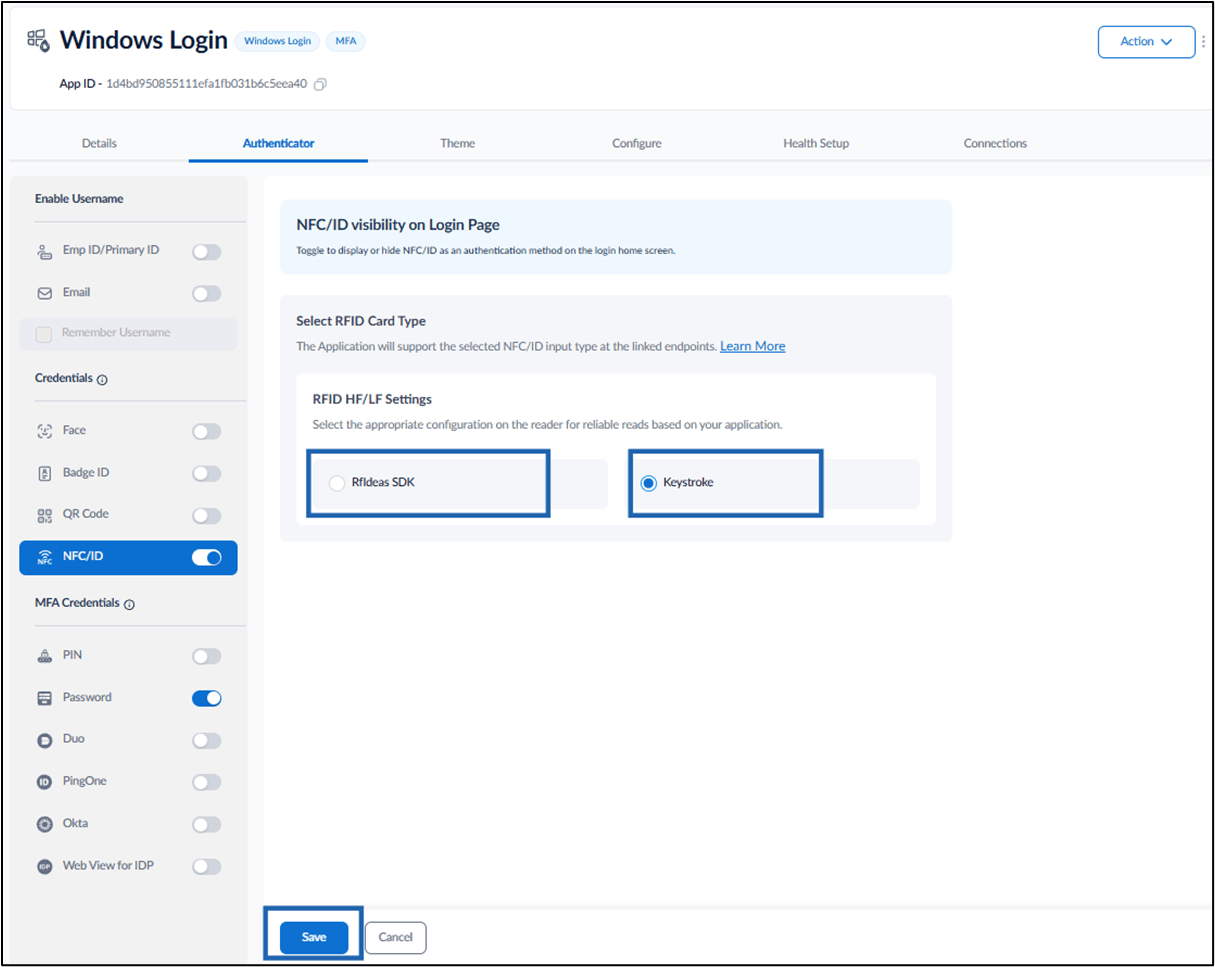The width and height of the screenshot is (1215, 967).
Task: Click the PIN icon
Action: [44, 656]
